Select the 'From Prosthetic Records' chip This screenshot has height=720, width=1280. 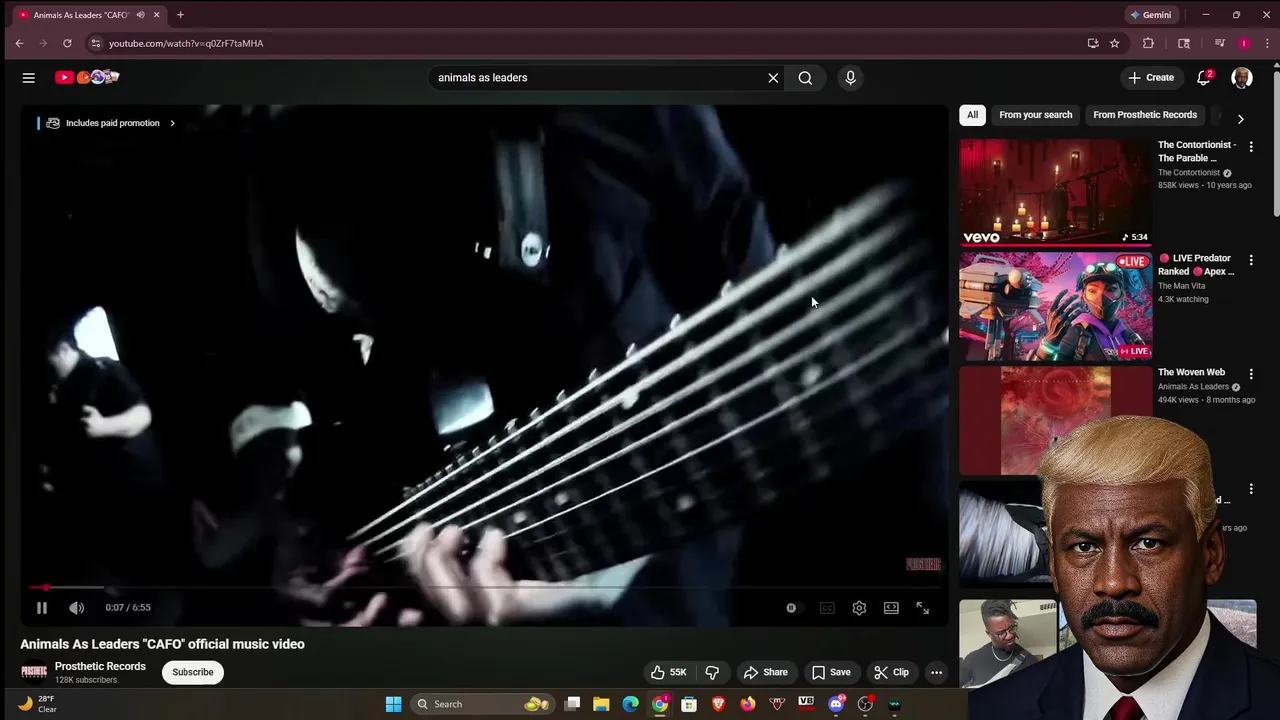click(x=1145, y=115)
